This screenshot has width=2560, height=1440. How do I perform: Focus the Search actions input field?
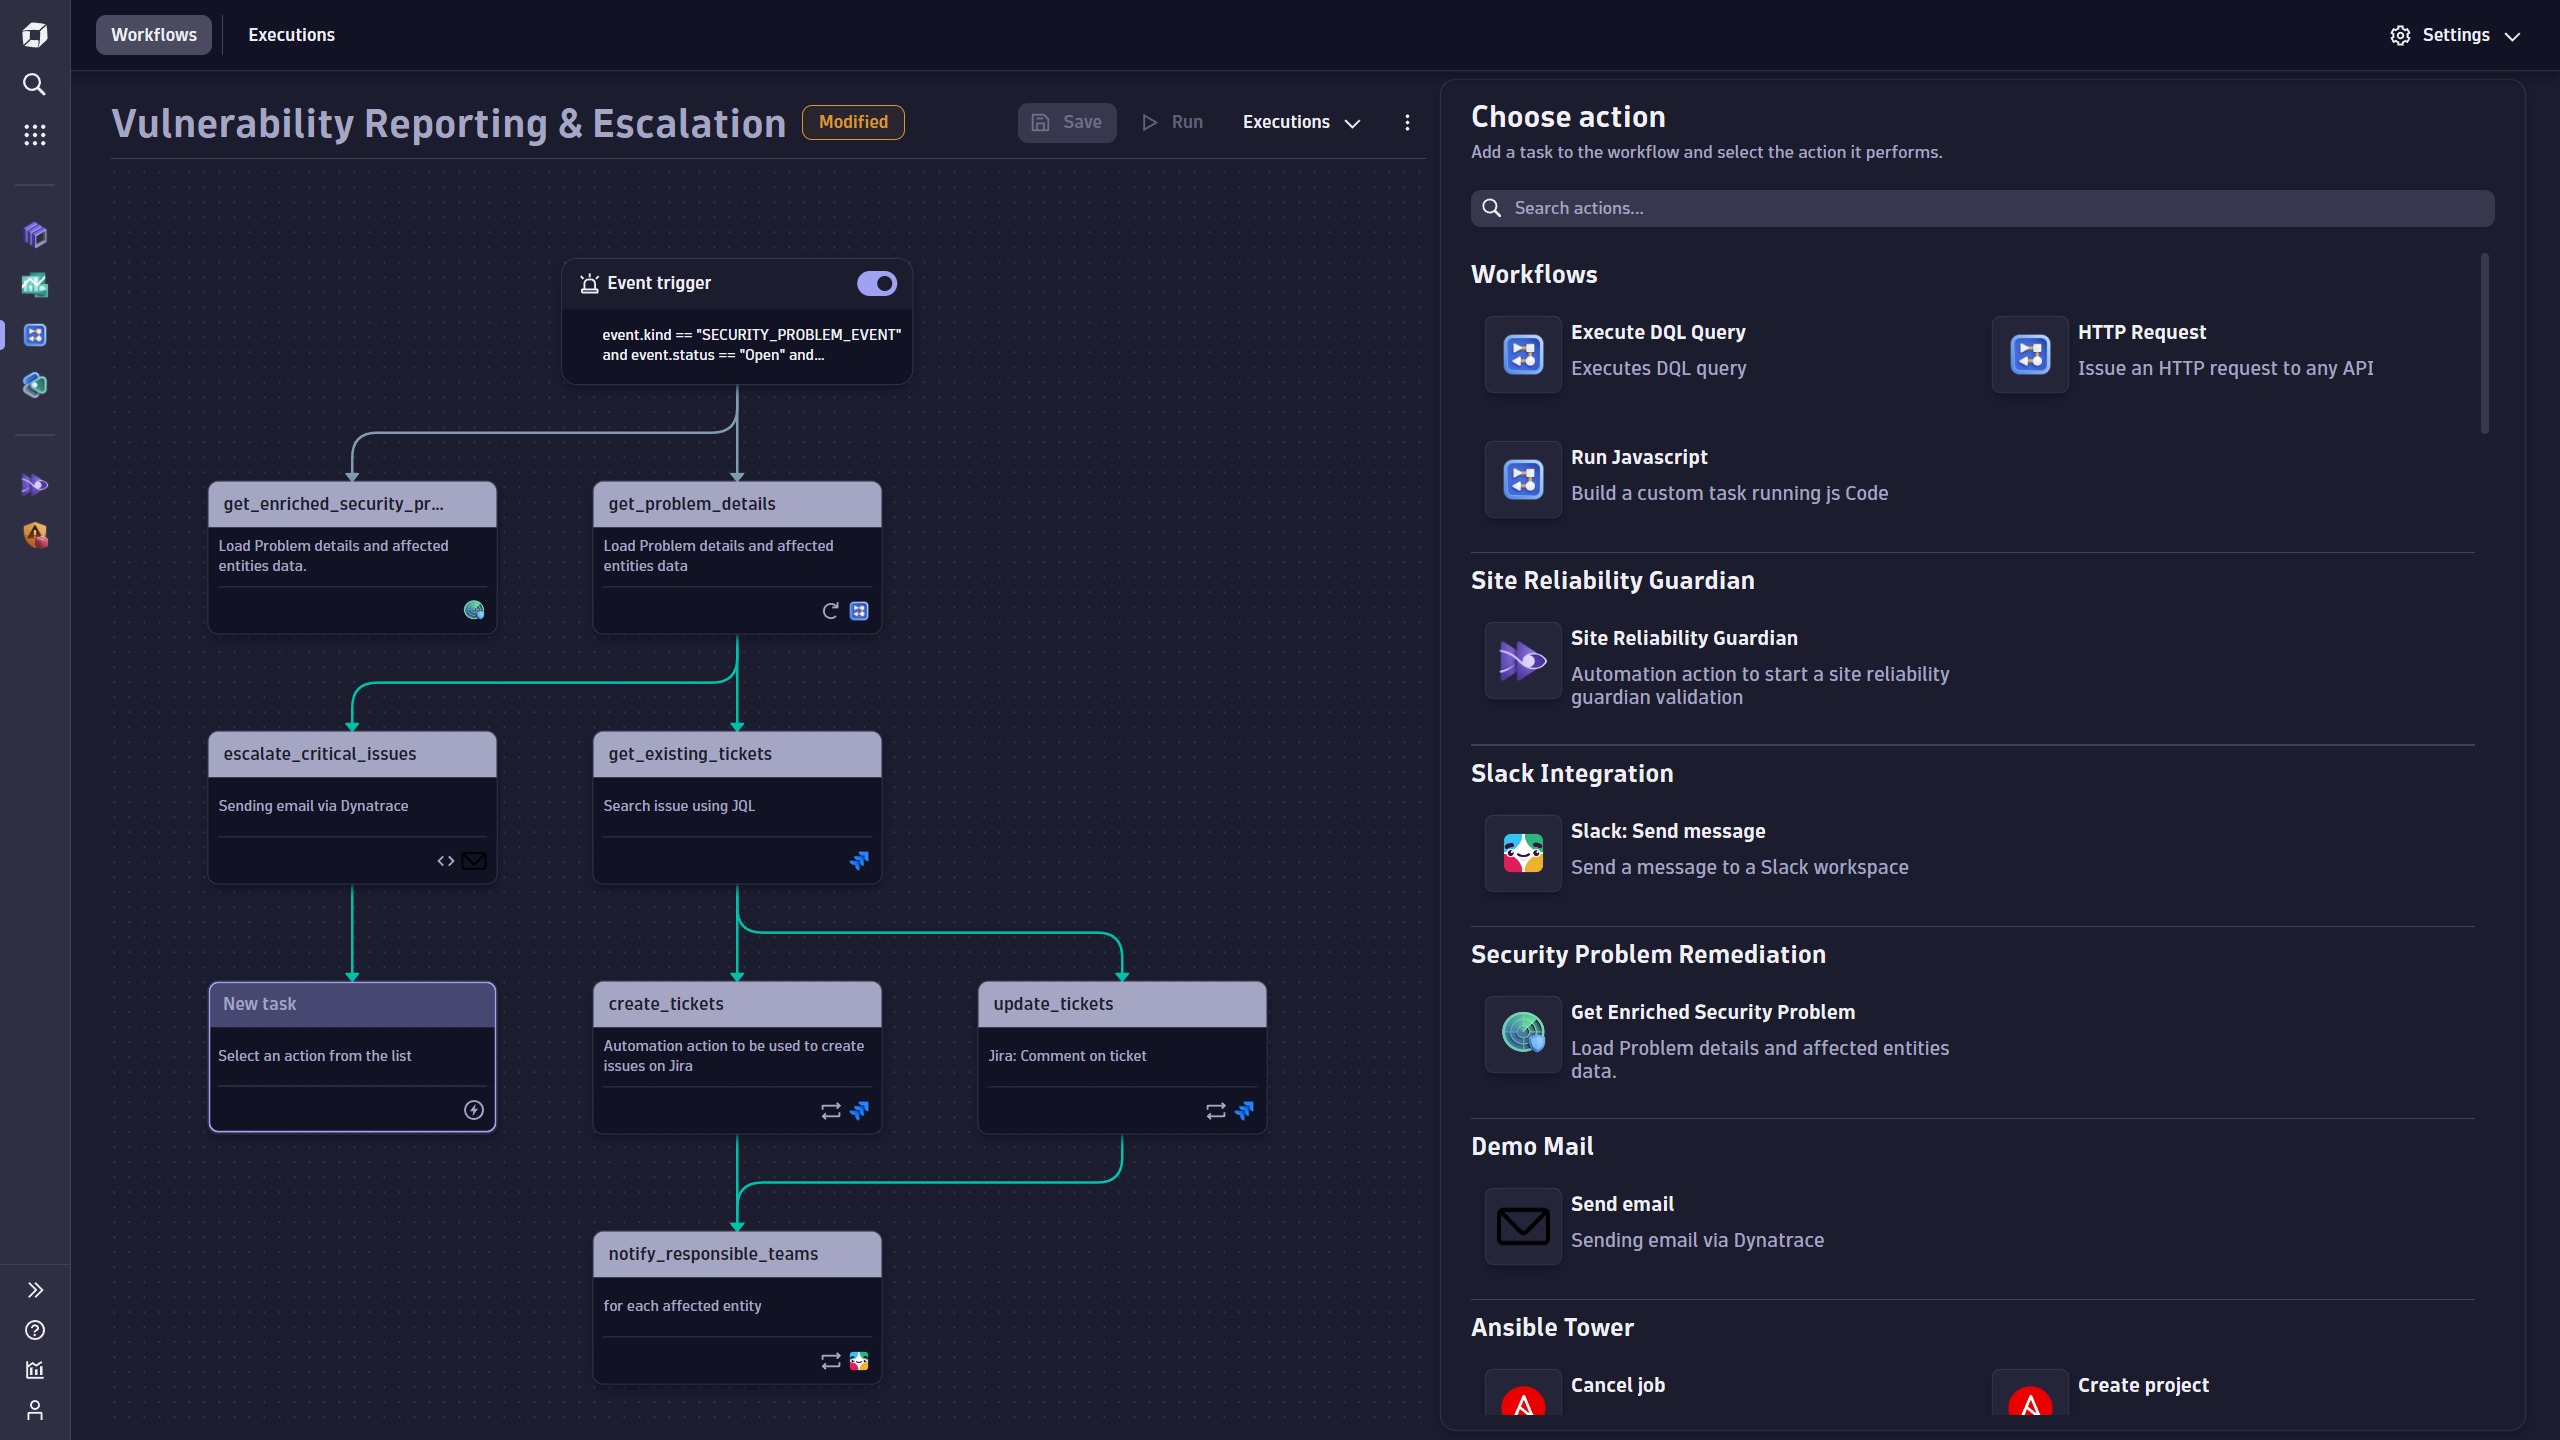click(1980, 208)
